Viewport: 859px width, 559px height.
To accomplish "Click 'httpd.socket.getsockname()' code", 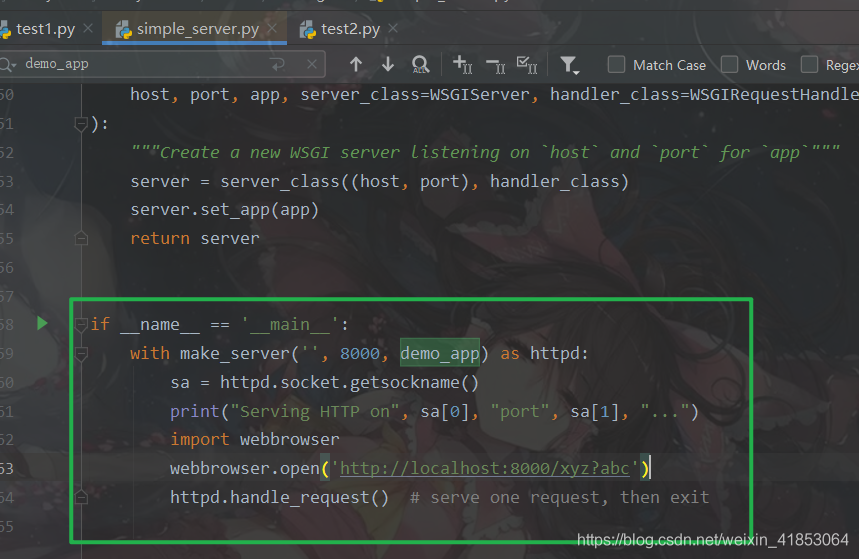I will pyautogui.click(x=350, y=383).
